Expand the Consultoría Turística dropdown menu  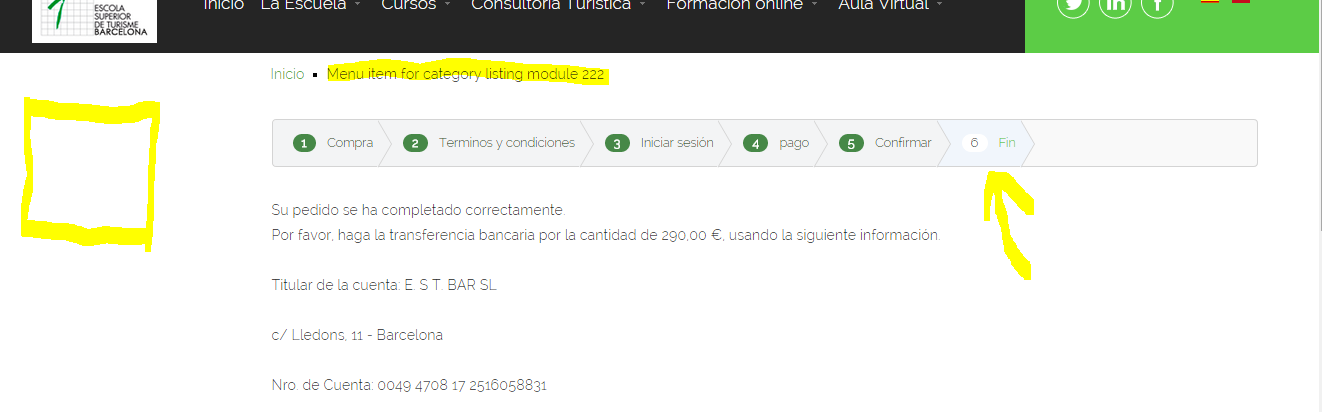558,6
